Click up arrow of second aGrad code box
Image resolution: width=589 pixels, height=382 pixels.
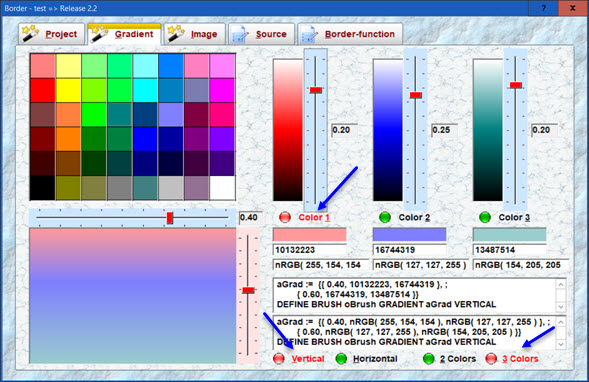561,322
